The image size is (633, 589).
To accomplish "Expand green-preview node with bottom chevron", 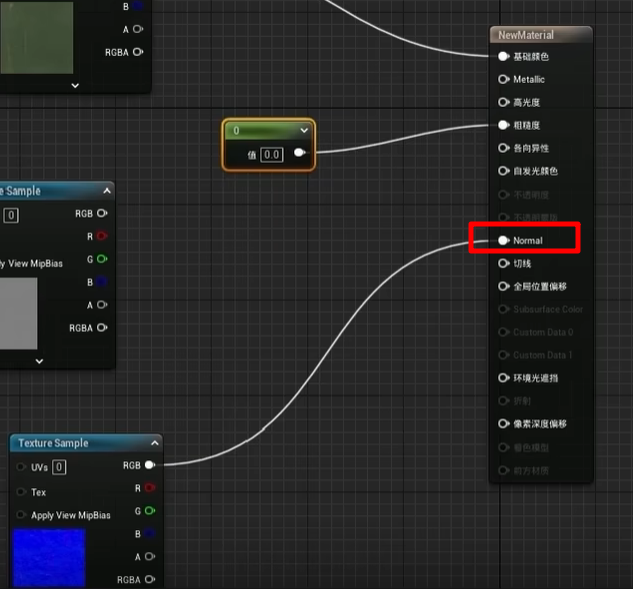I will pyautogui.click(x=75, y=86).
